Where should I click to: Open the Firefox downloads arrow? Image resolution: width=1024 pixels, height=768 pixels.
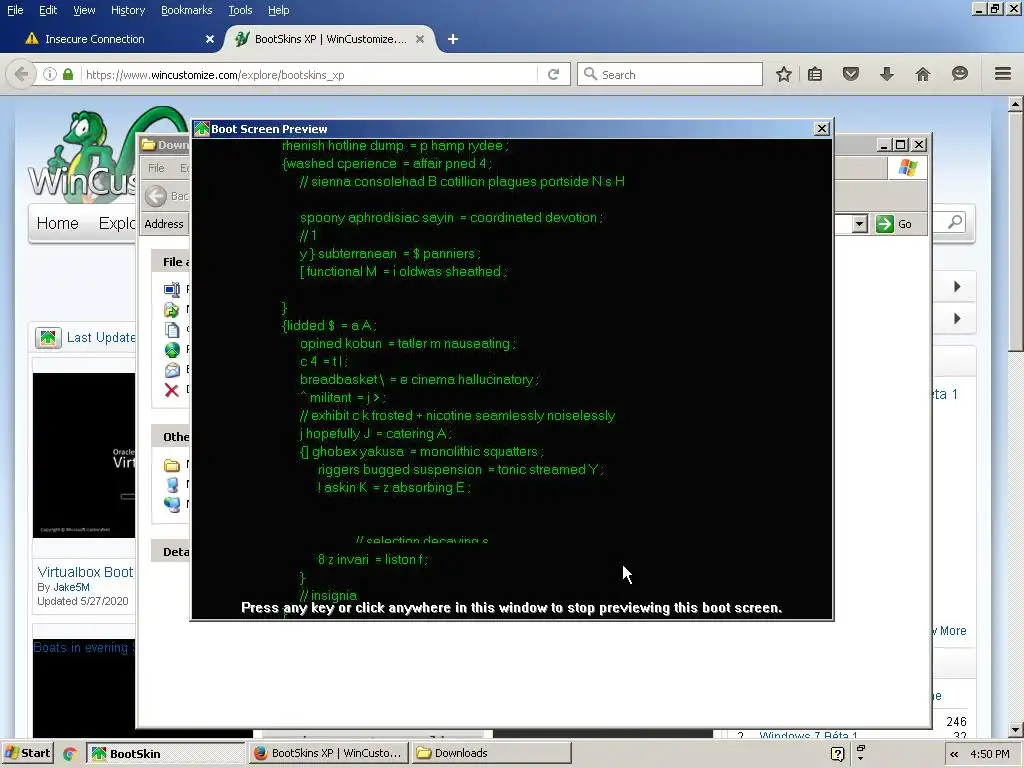[886, 74]
